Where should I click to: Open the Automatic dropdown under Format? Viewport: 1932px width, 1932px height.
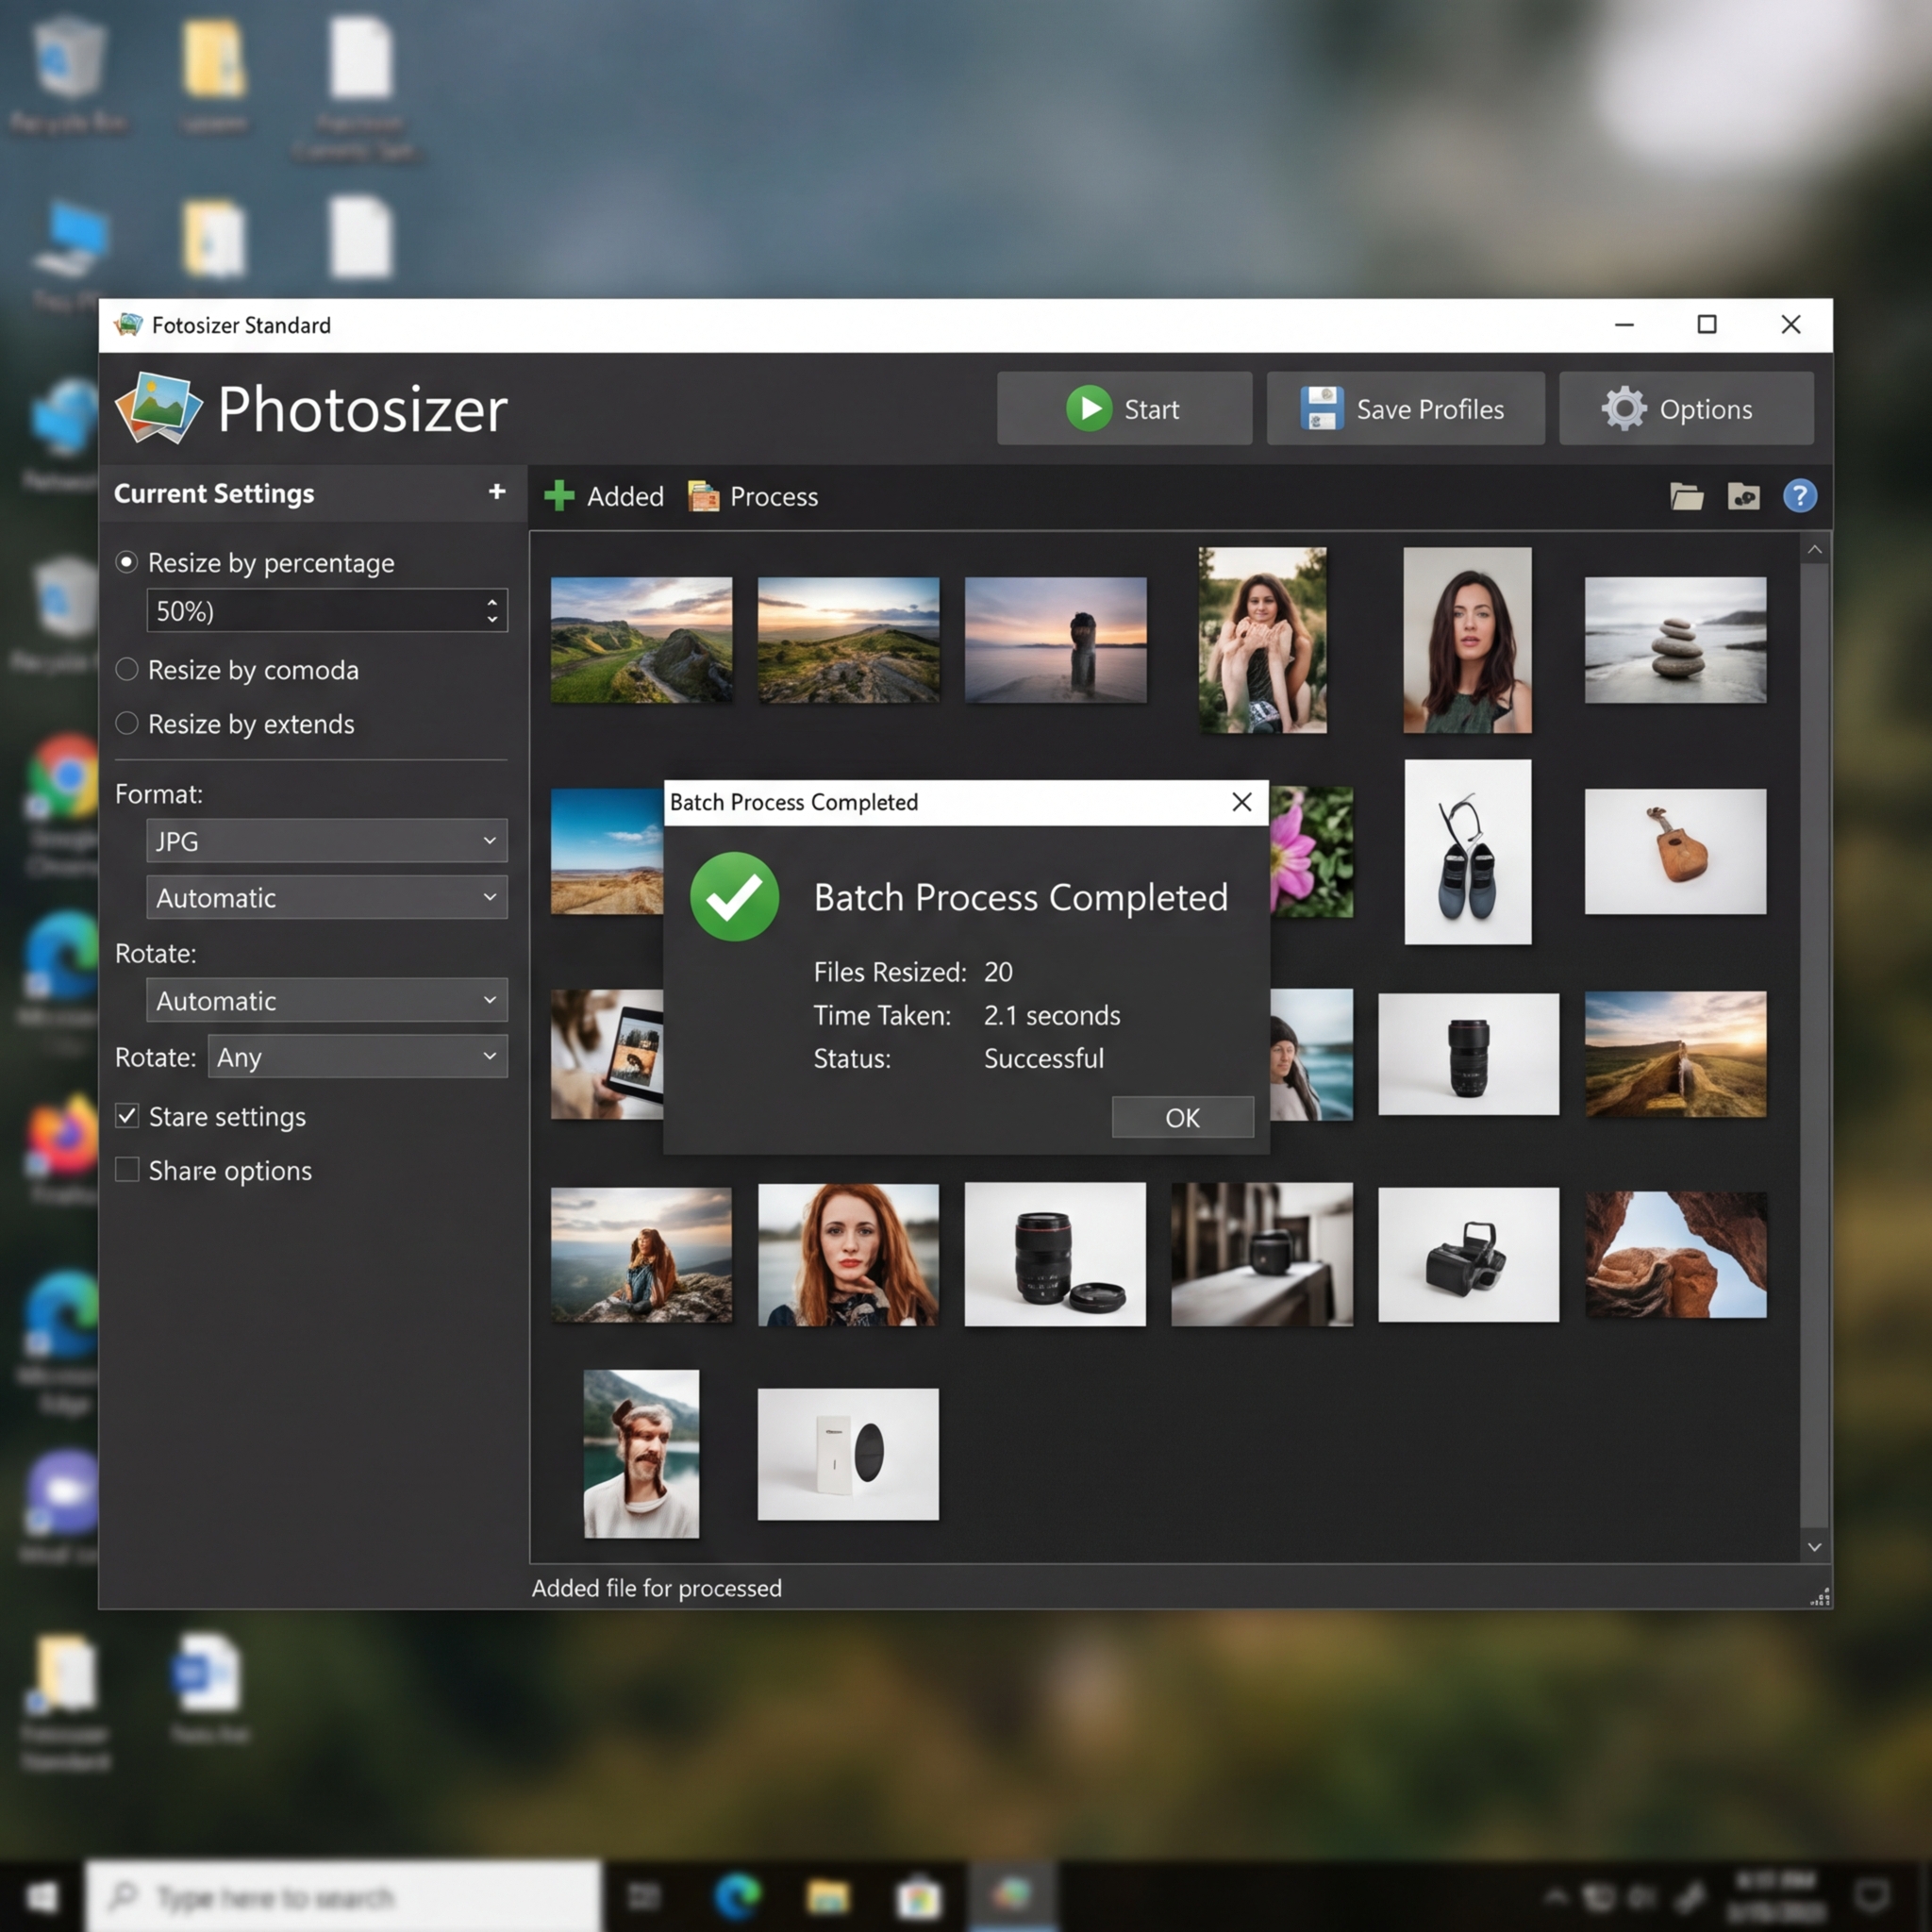(327, 897)
